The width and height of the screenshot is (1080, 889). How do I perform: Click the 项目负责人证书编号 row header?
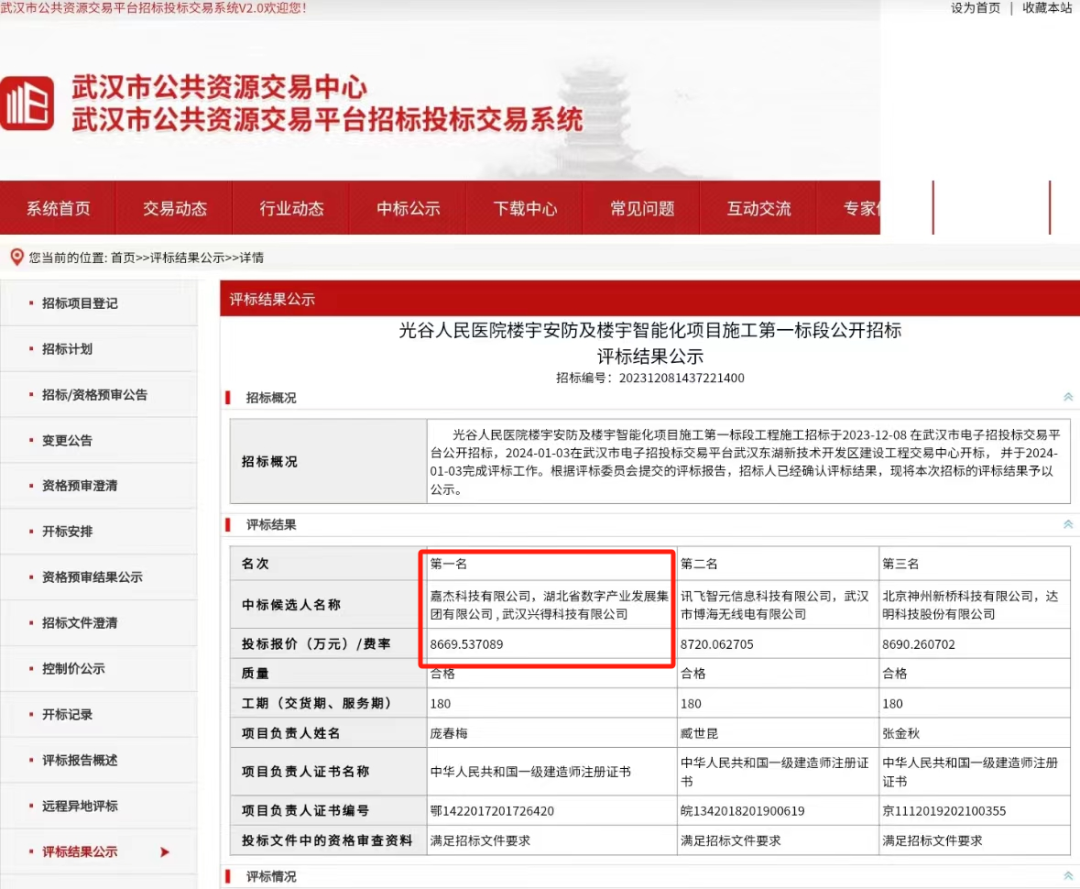point(329,811)
